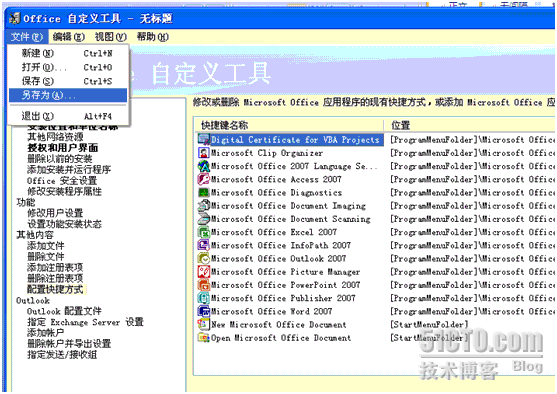
Task: Select 删除以前的安装 in the navigation tree
Action: tap(60, 159)
